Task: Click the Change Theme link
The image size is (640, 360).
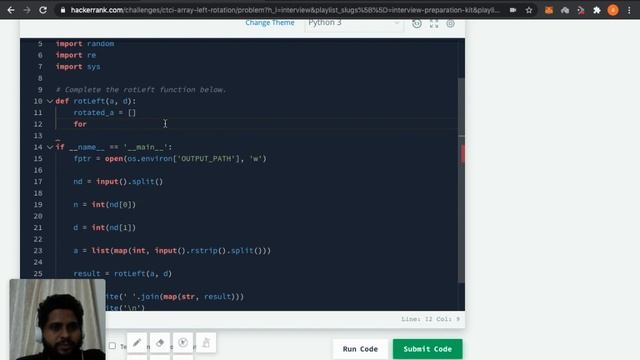Action: click(270, 23)
